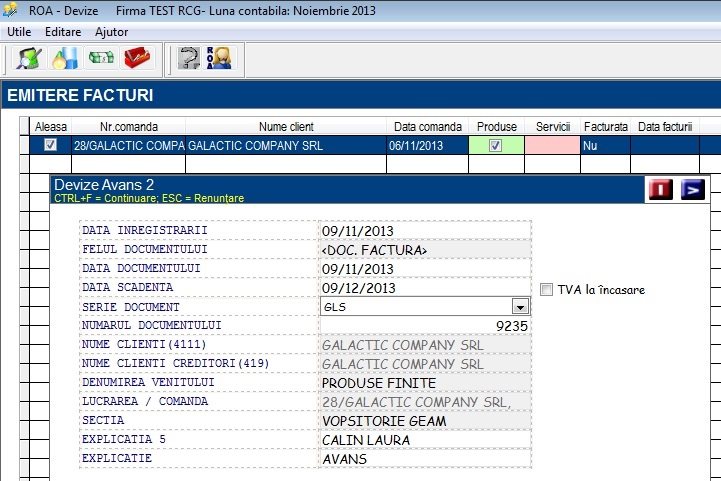The height and width of the screenshot is (481, 721).
Task: Click the magnifier search toolbar icon
Action: tap(29, 58)
